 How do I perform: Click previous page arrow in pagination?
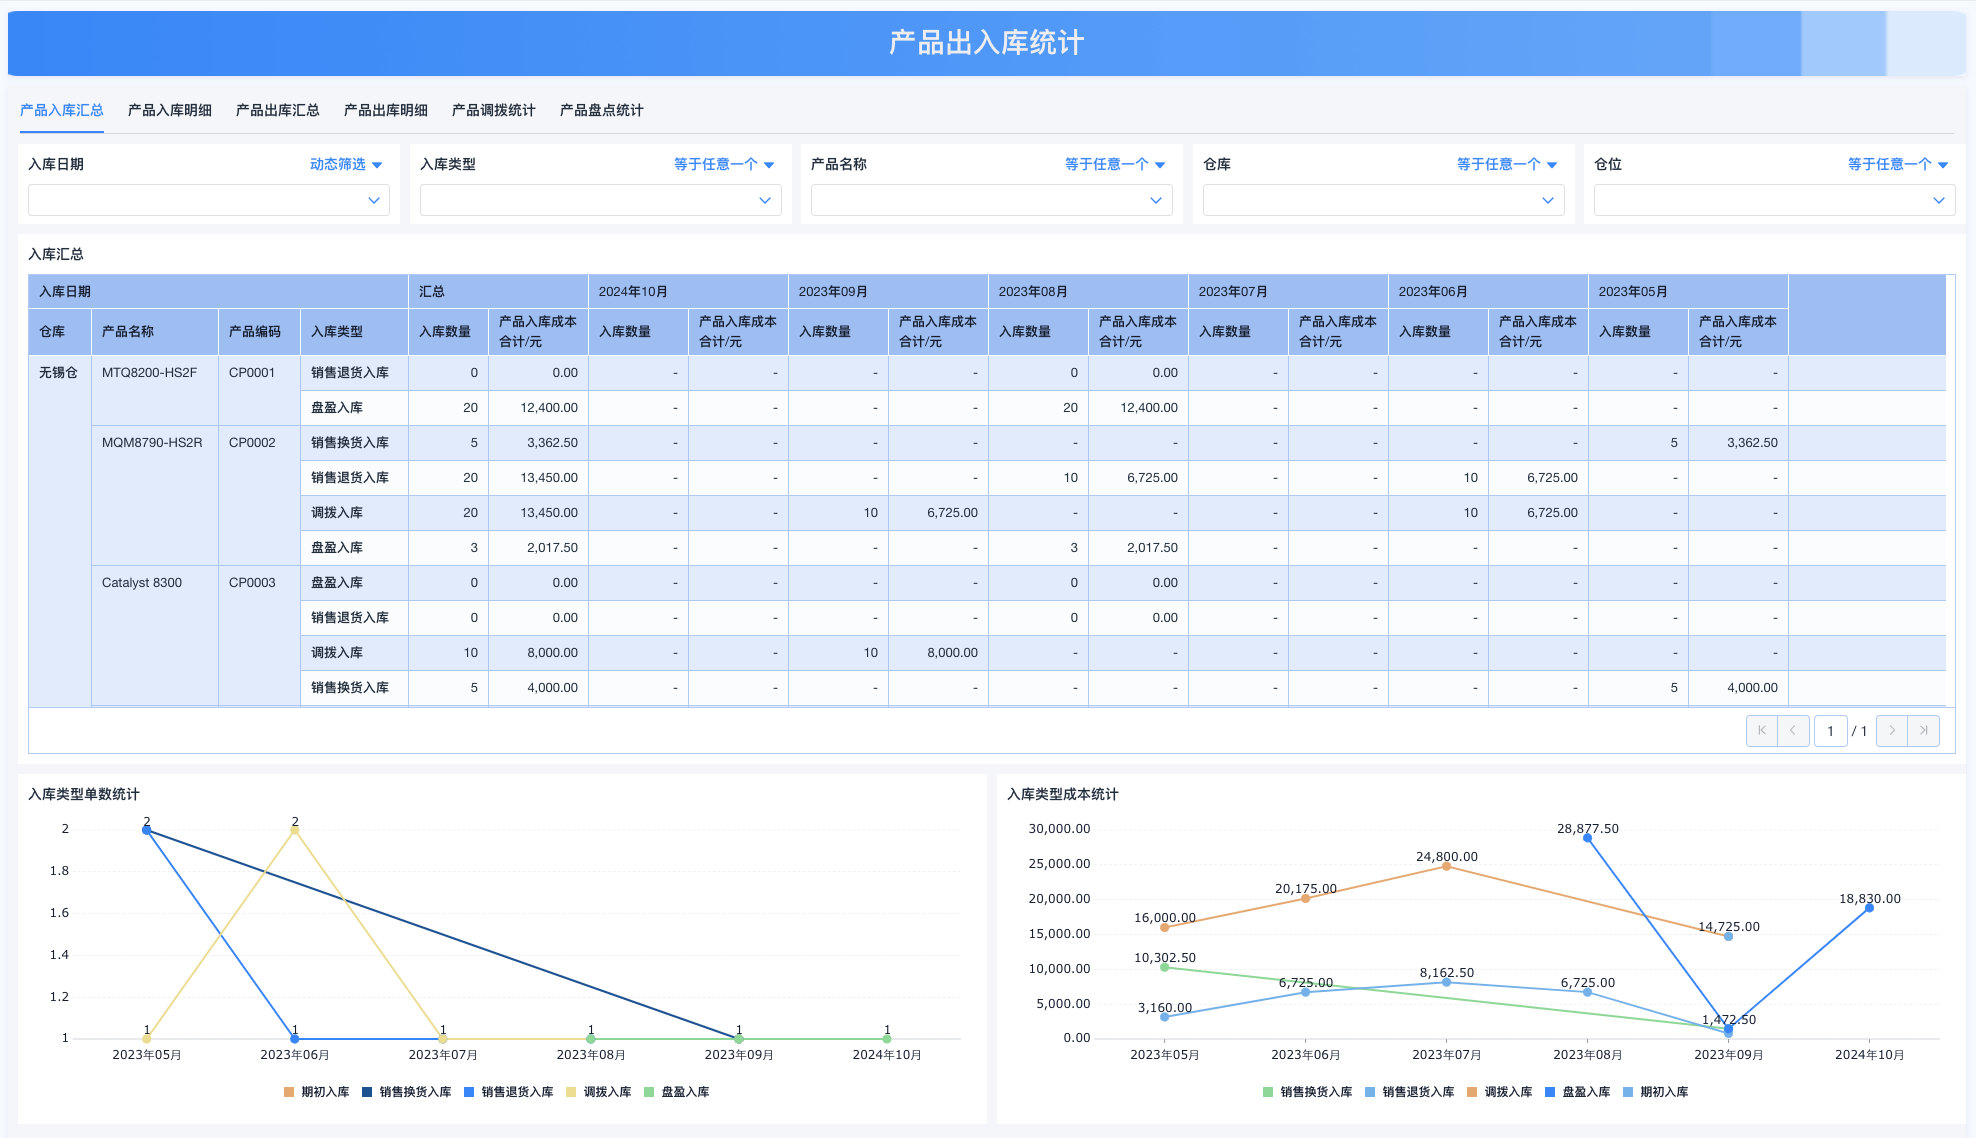pyautogui.click(x=1793, y=731)
